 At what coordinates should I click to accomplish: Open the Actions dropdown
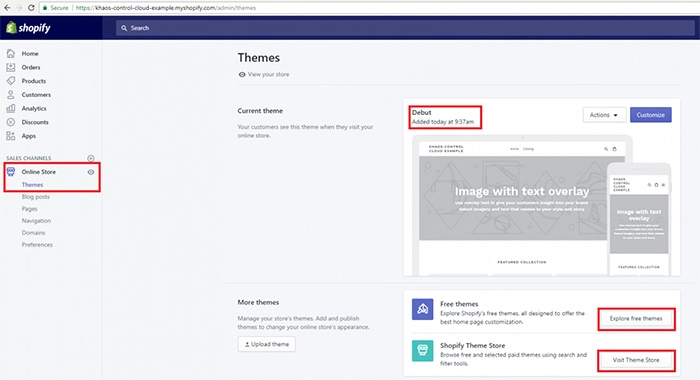[604, 115]
